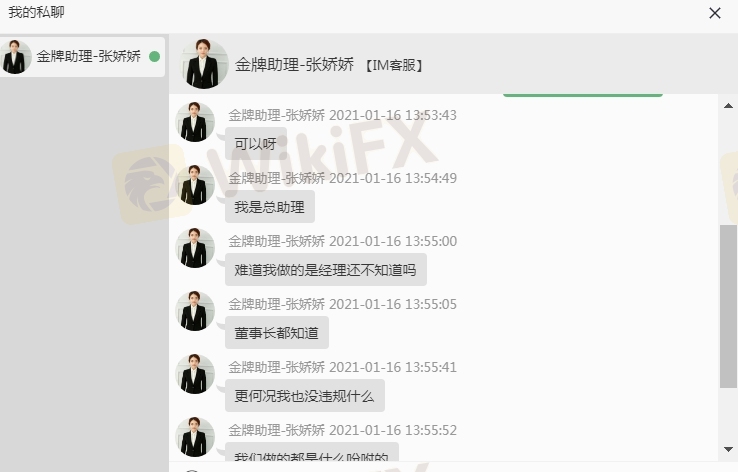
Task: Close the 我的私聊 private chat window
Action: pyautogui.click(x=714, y=13)
